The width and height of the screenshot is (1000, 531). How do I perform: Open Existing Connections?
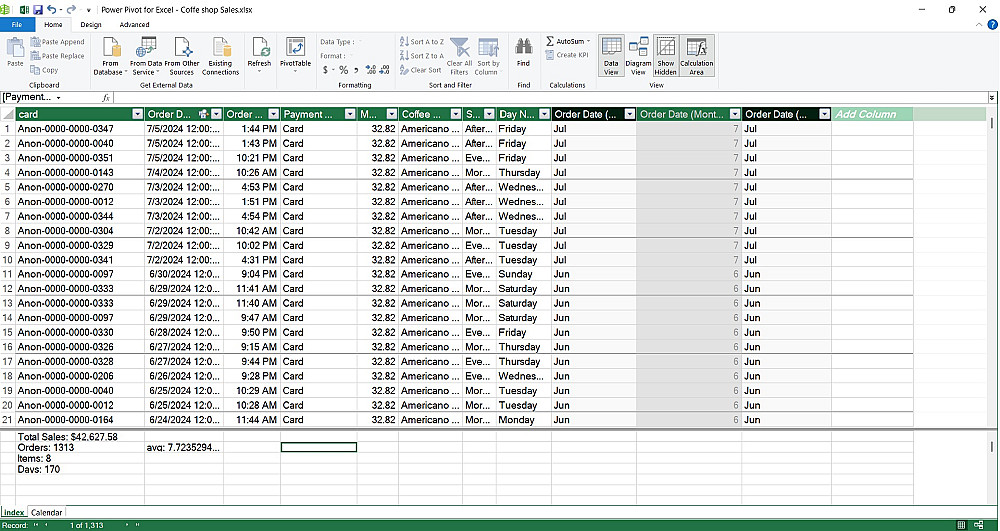point(220,56)
